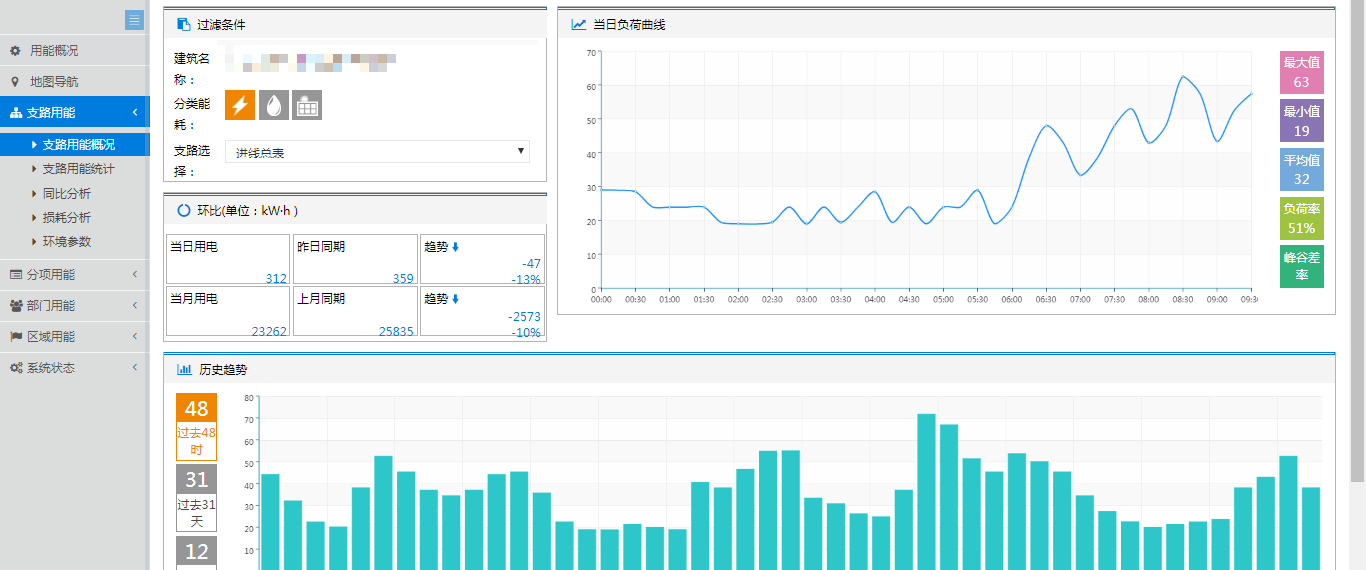Select the water drop energy type icon
The height and width of the screenshot is (570, 1366).
[x=274, y=105]
